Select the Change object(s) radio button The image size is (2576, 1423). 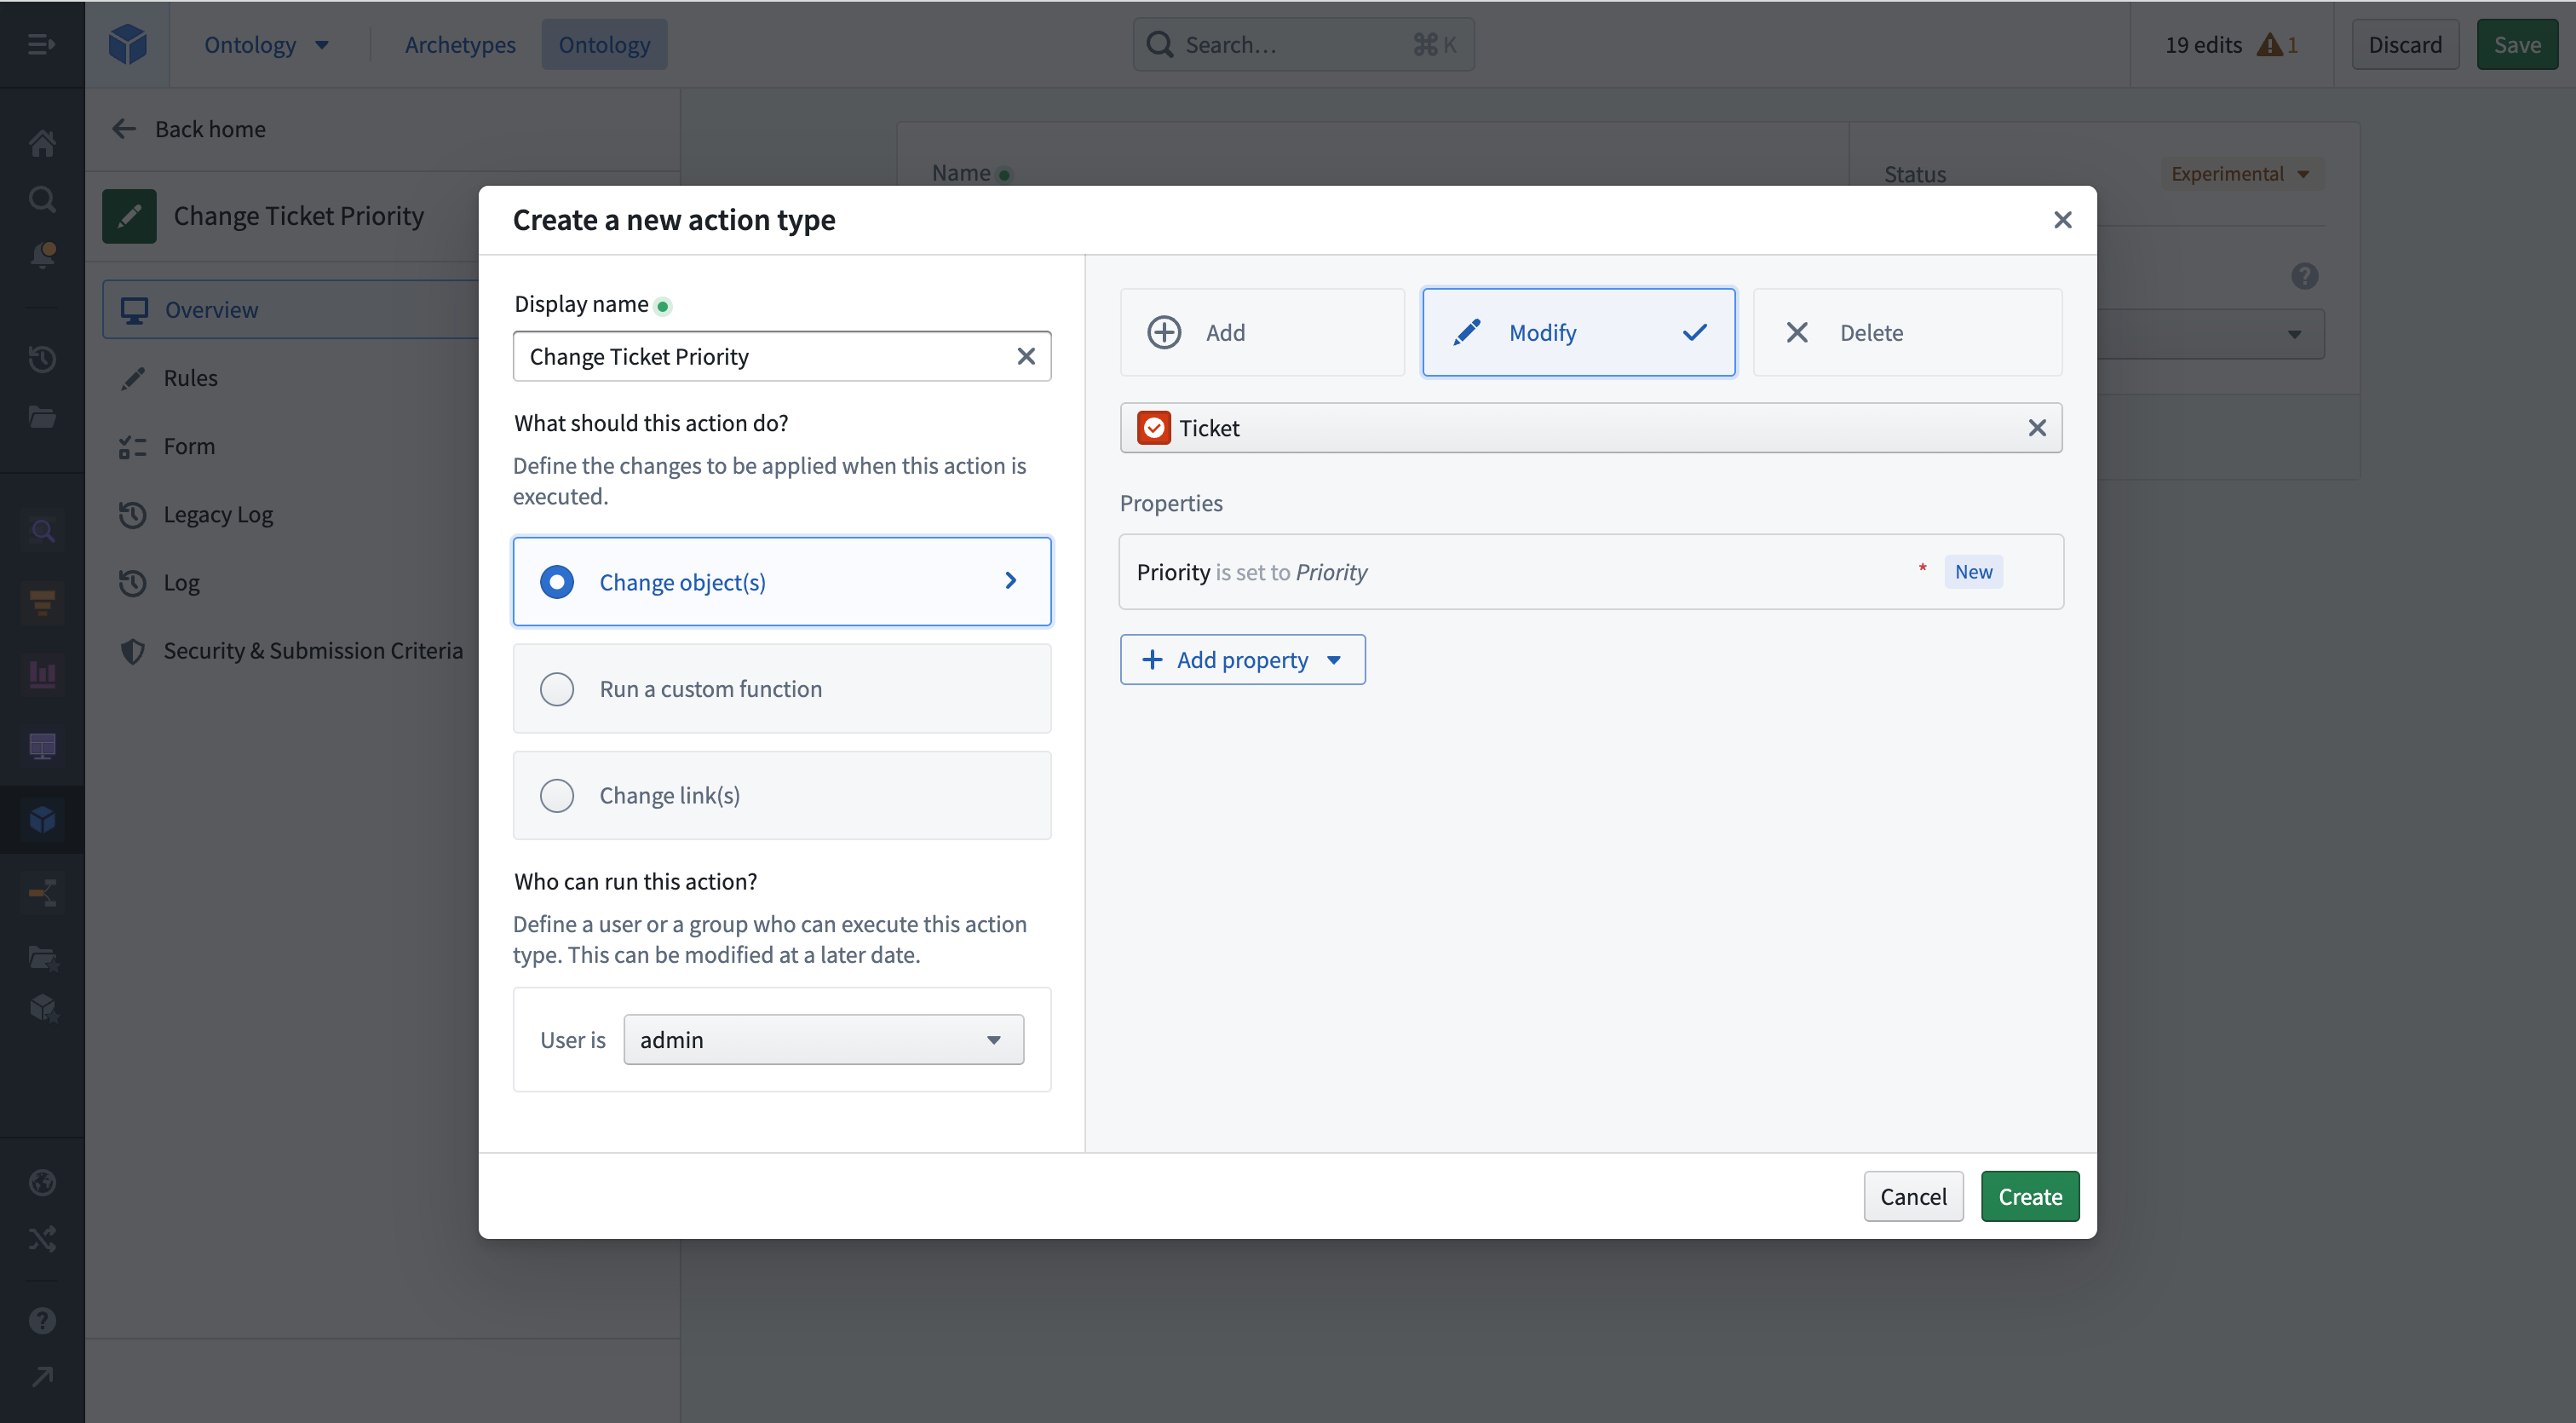(555, 580)
